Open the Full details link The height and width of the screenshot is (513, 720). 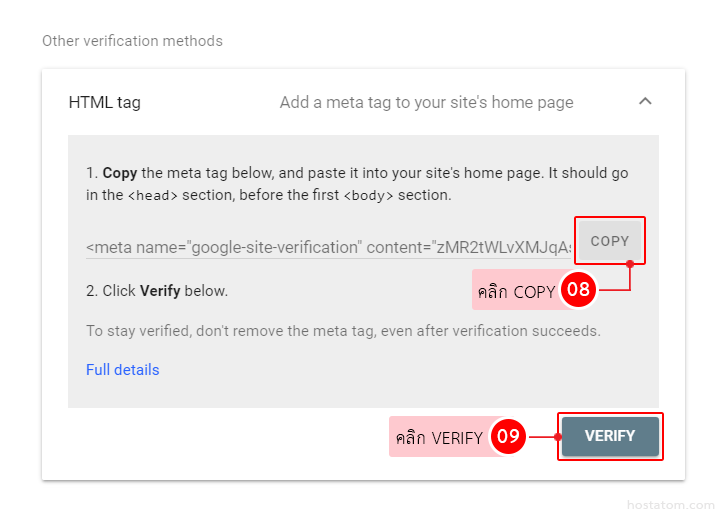pos(122,370)
